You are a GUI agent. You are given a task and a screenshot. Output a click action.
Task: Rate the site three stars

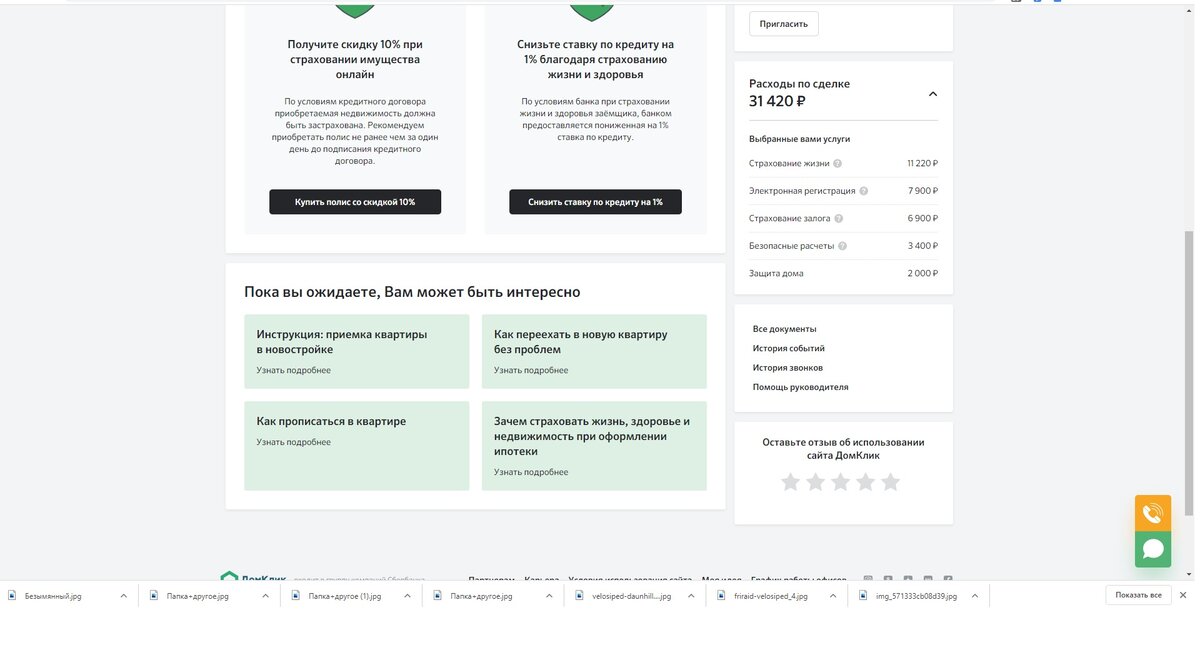tap(840, 482)
